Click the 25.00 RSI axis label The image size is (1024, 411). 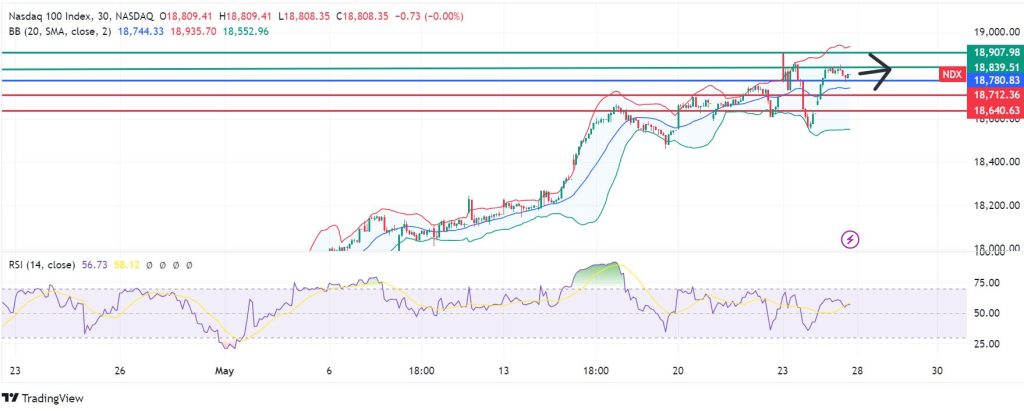point(986,344)
